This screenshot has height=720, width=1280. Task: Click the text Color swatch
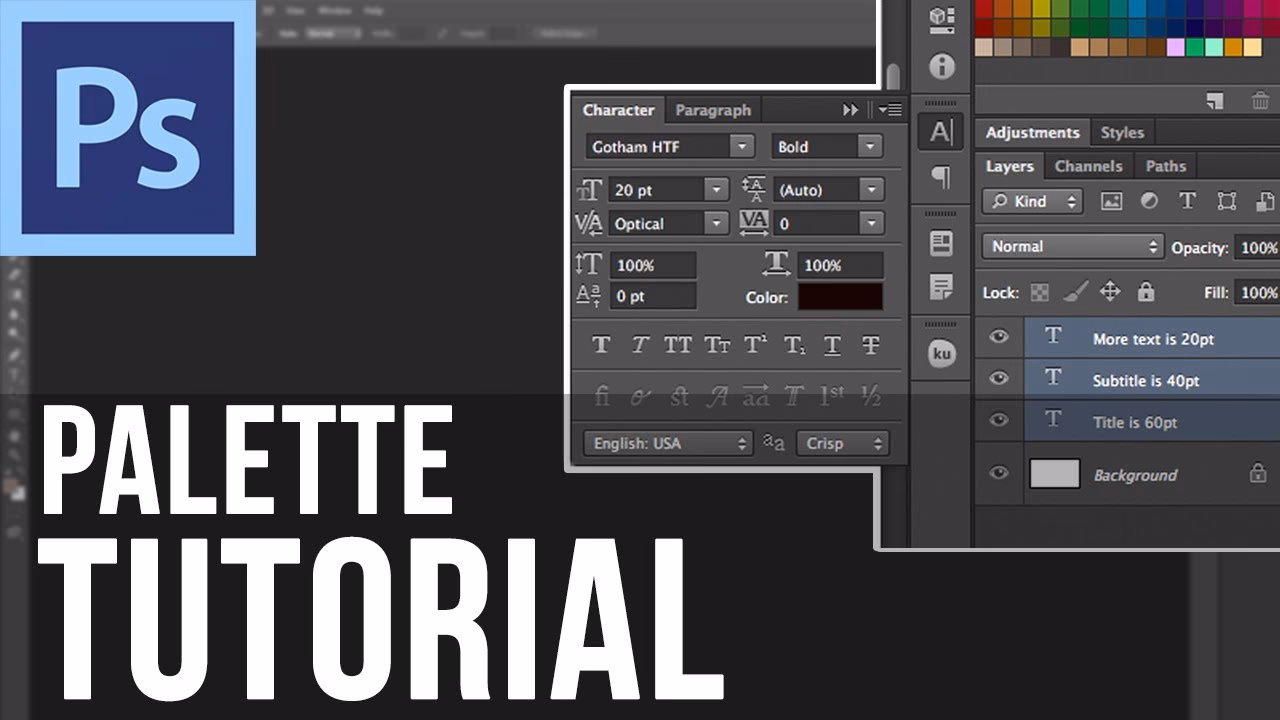[840, 297]
